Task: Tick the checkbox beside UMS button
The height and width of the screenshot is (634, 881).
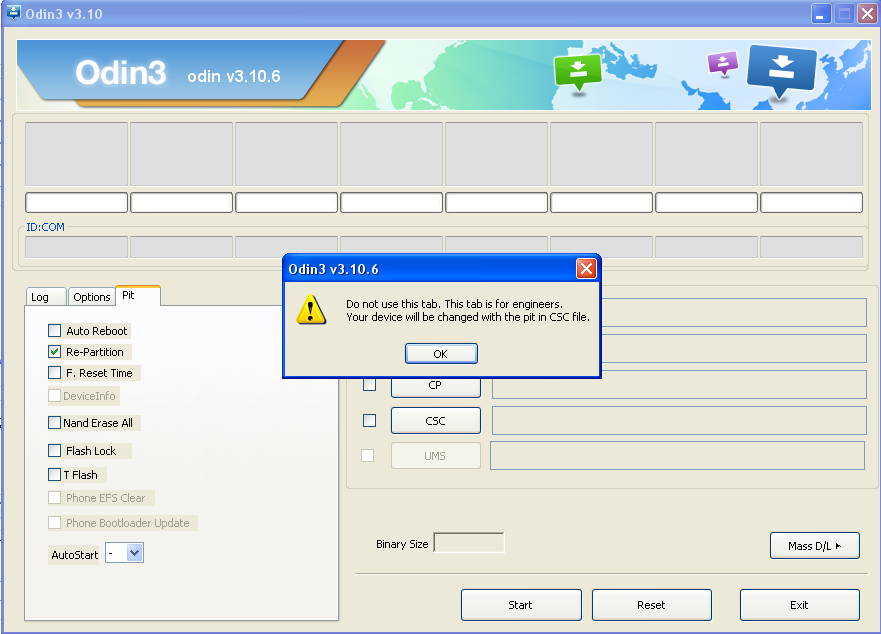Action: [x=367, y=455]
